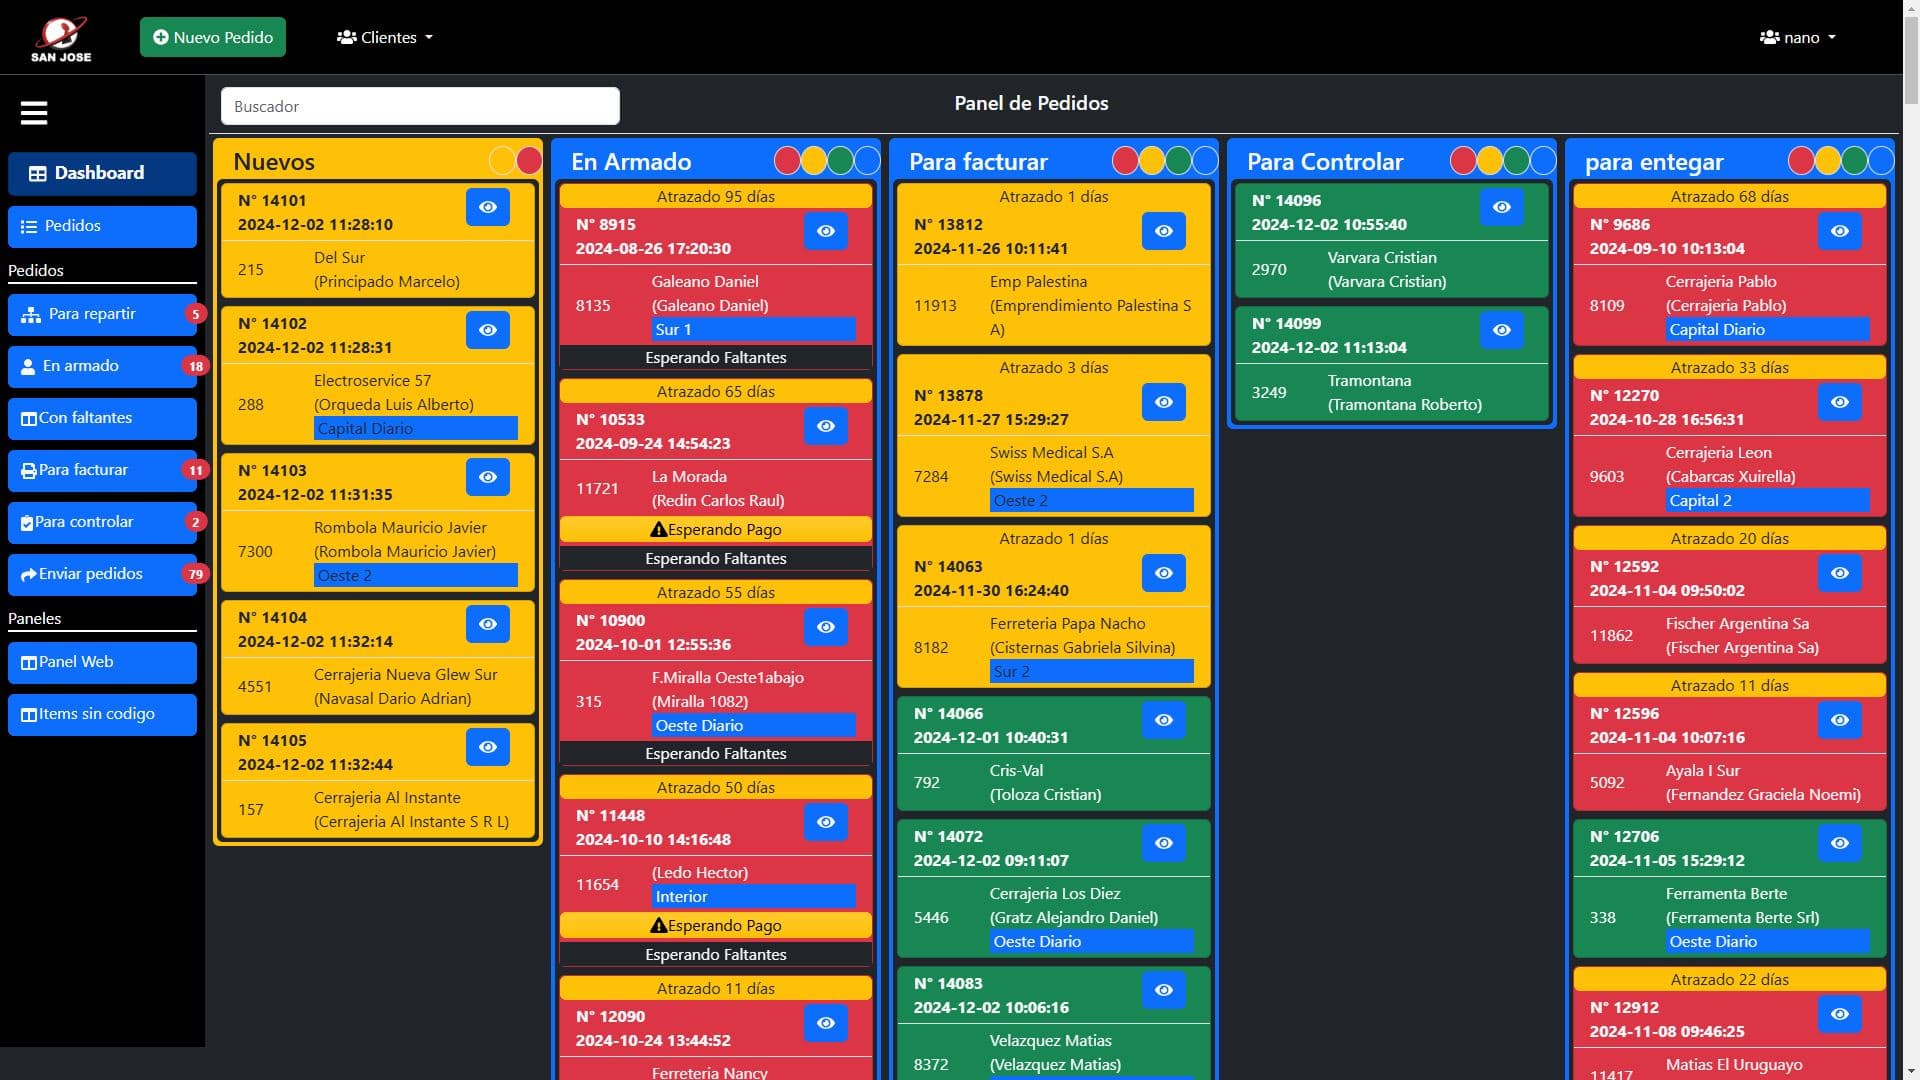Screen dimensions: 1920x1080
Task: View order N° 13812 eye button
Action: click(1164, 231)
